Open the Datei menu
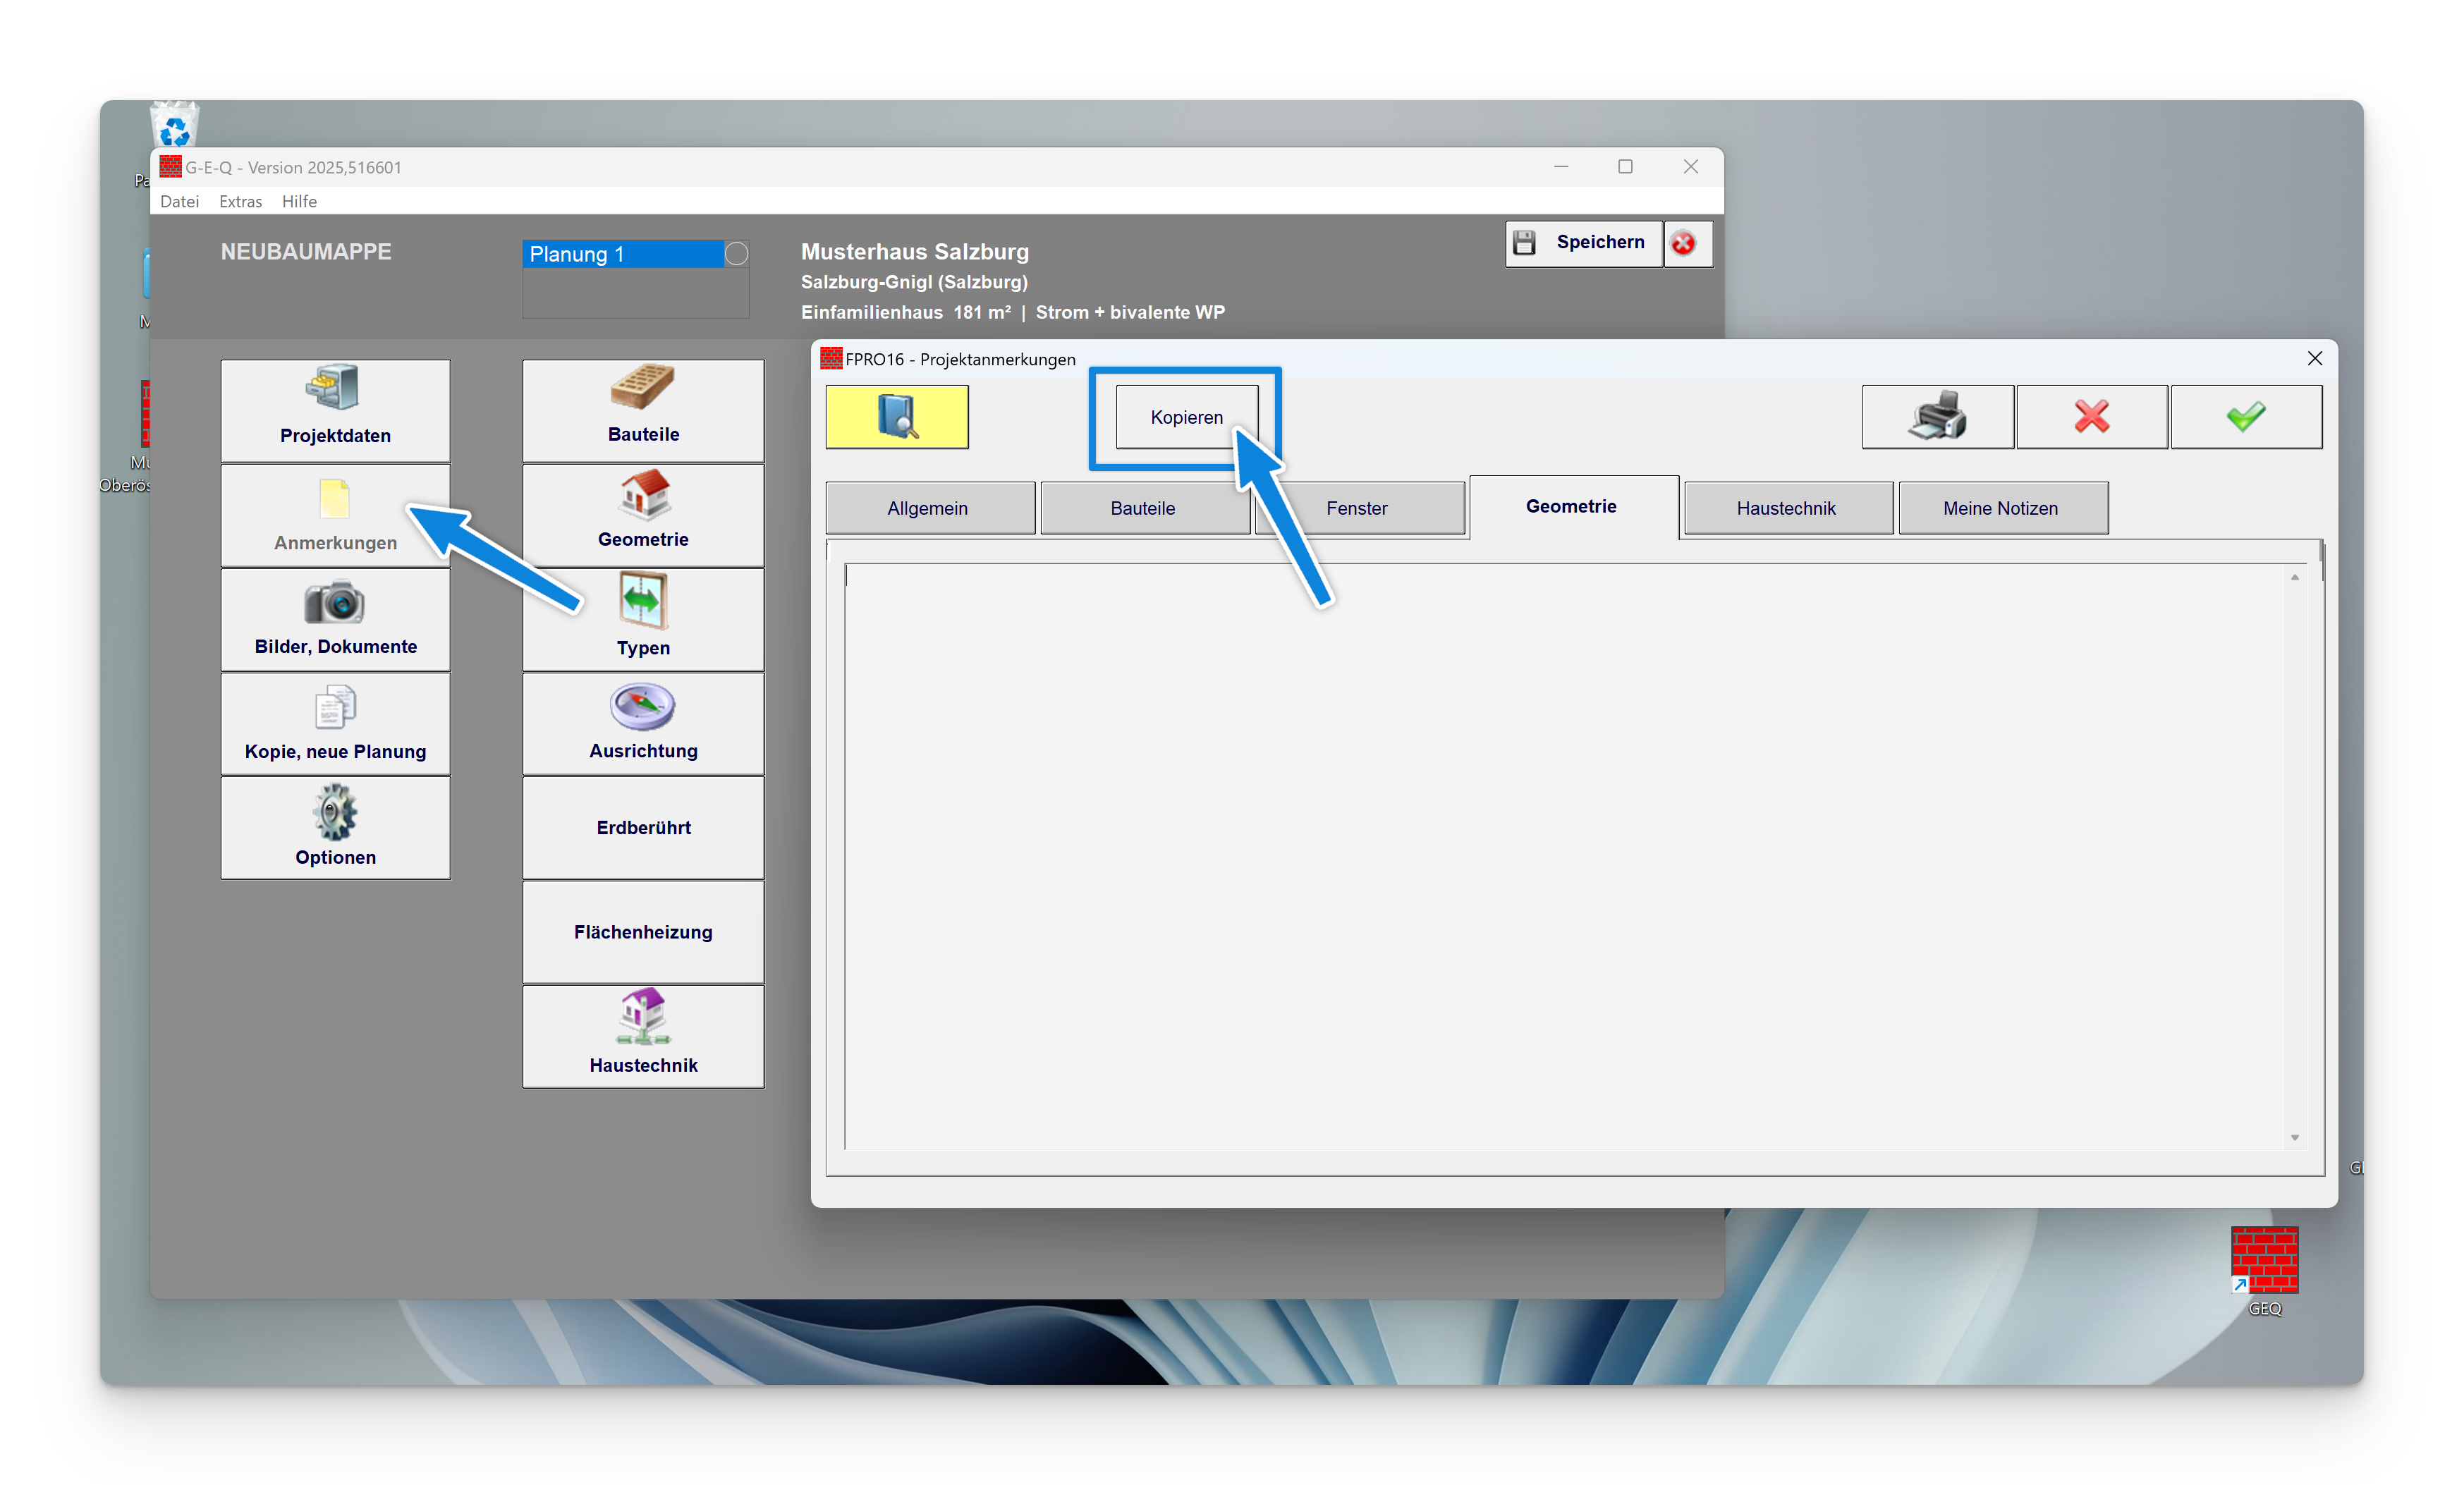The image size is (2464, 1485). pyautogui.click(x=179, y=201)
